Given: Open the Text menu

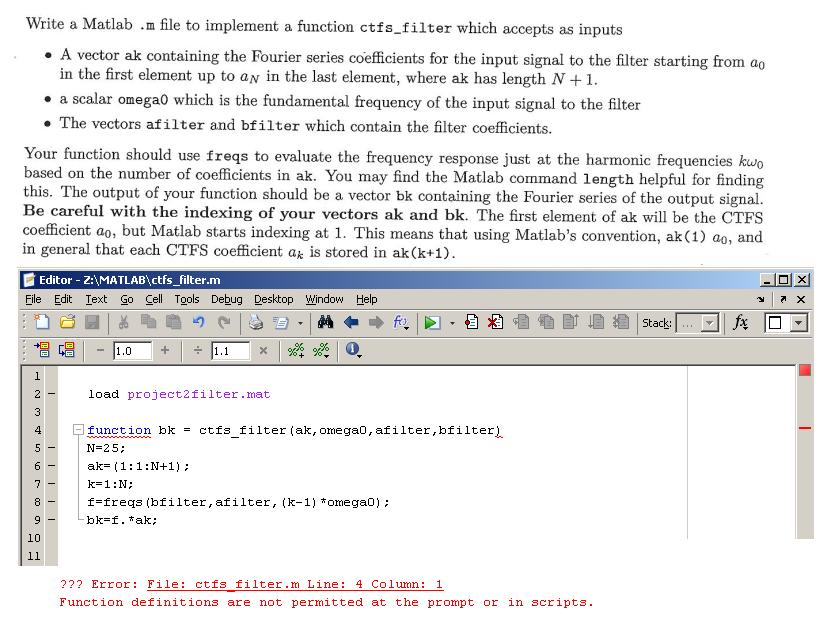Looking at the screenshot, I should [96, 299].
